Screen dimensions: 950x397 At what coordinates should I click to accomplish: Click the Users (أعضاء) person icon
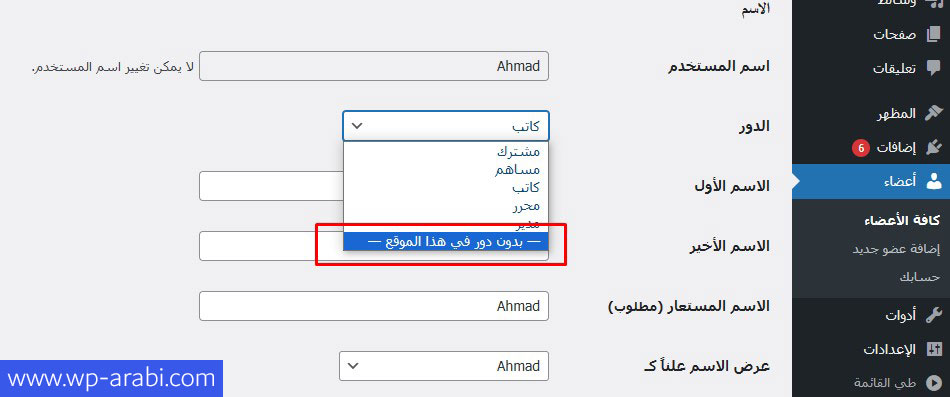[934, 181]
